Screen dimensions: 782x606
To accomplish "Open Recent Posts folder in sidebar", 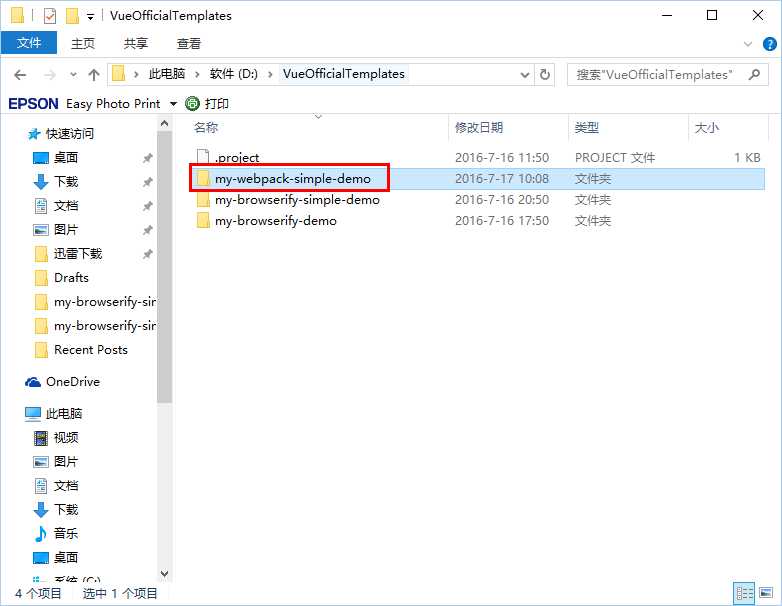I will 91,350.
